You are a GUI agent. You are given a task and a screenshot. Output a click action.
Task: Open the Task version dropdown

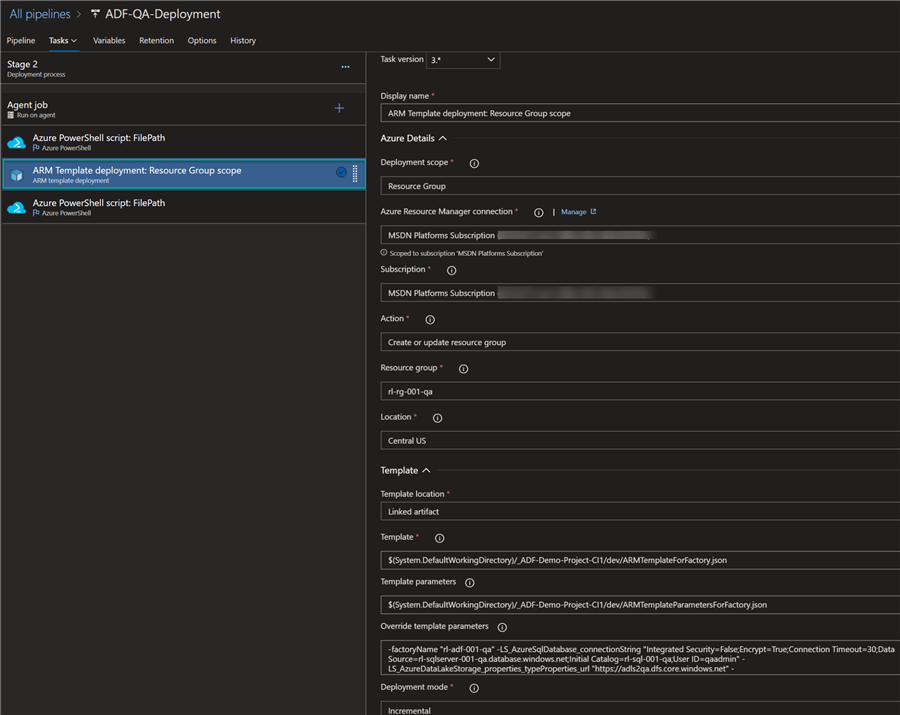[463, 60]
